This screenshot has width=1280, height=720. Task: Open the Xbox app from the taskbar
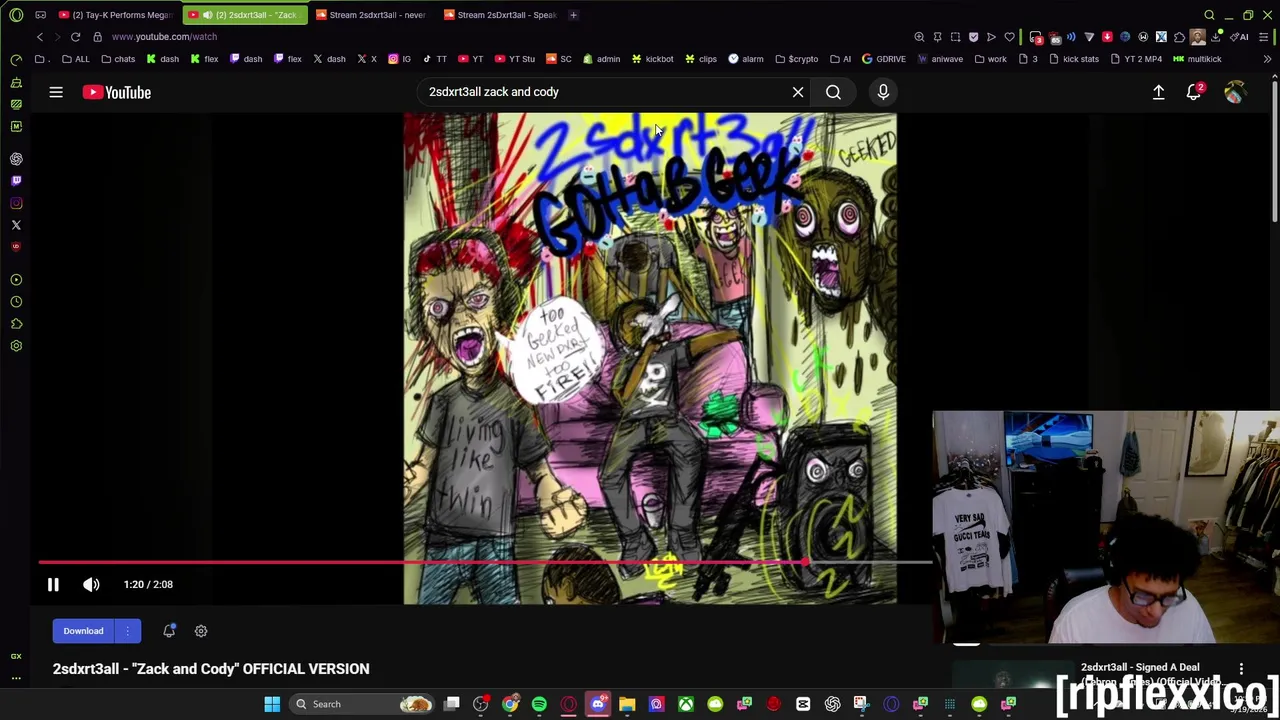[686, 704]
